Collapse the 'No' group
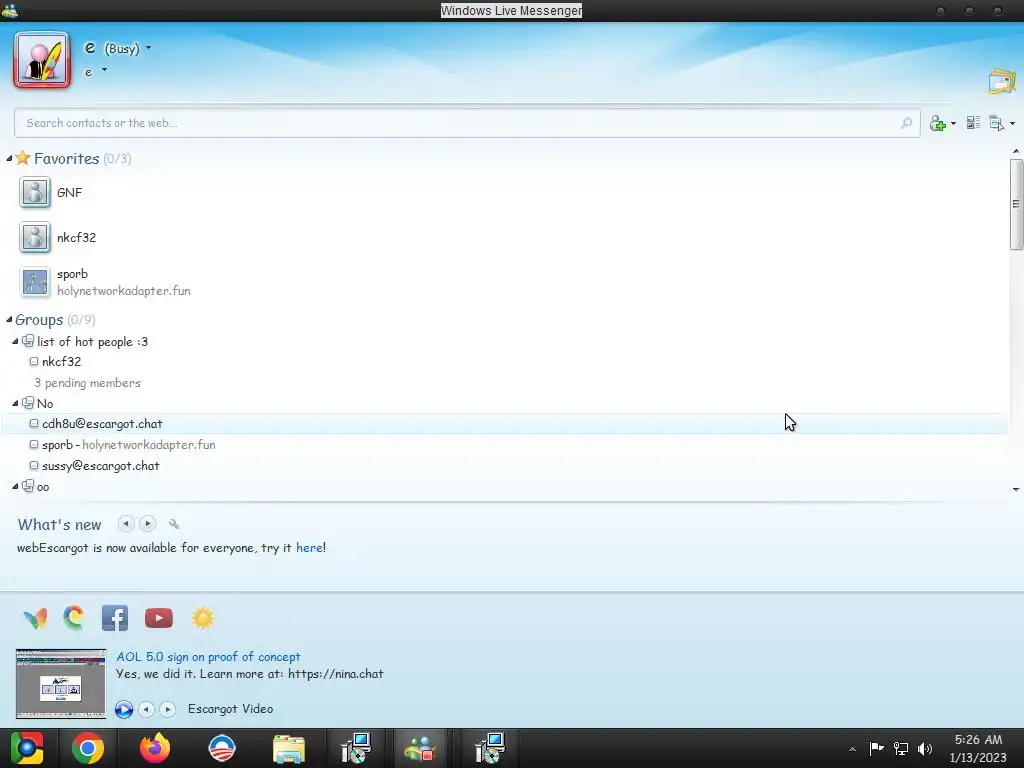Viewport: 1024px width, 768px height. point(15,403)
